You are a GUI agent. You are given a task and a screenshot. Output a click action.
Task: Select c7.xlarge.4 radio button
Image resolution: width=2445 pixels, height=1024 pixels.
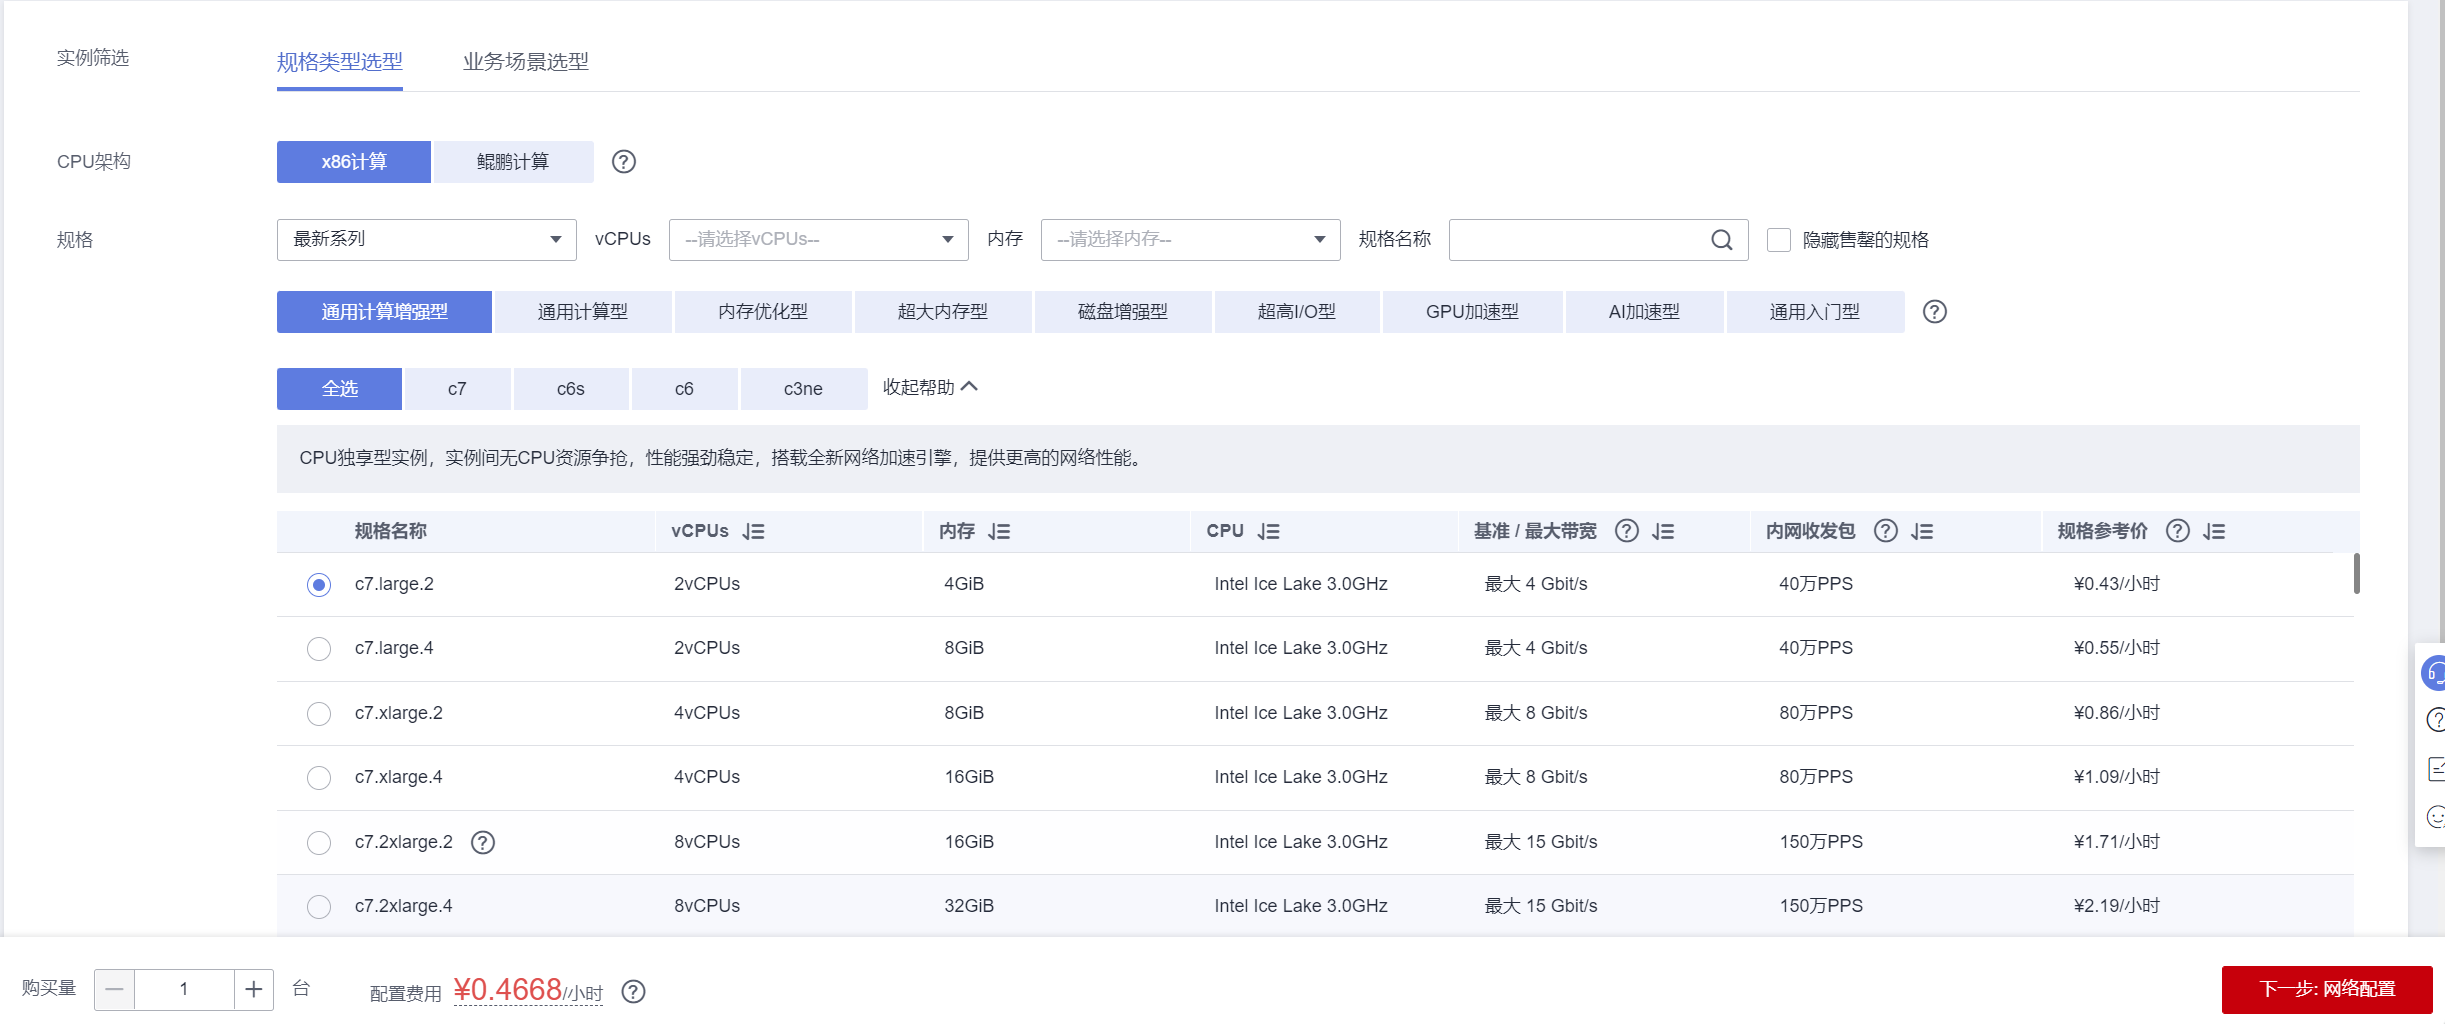click(319, 778)
